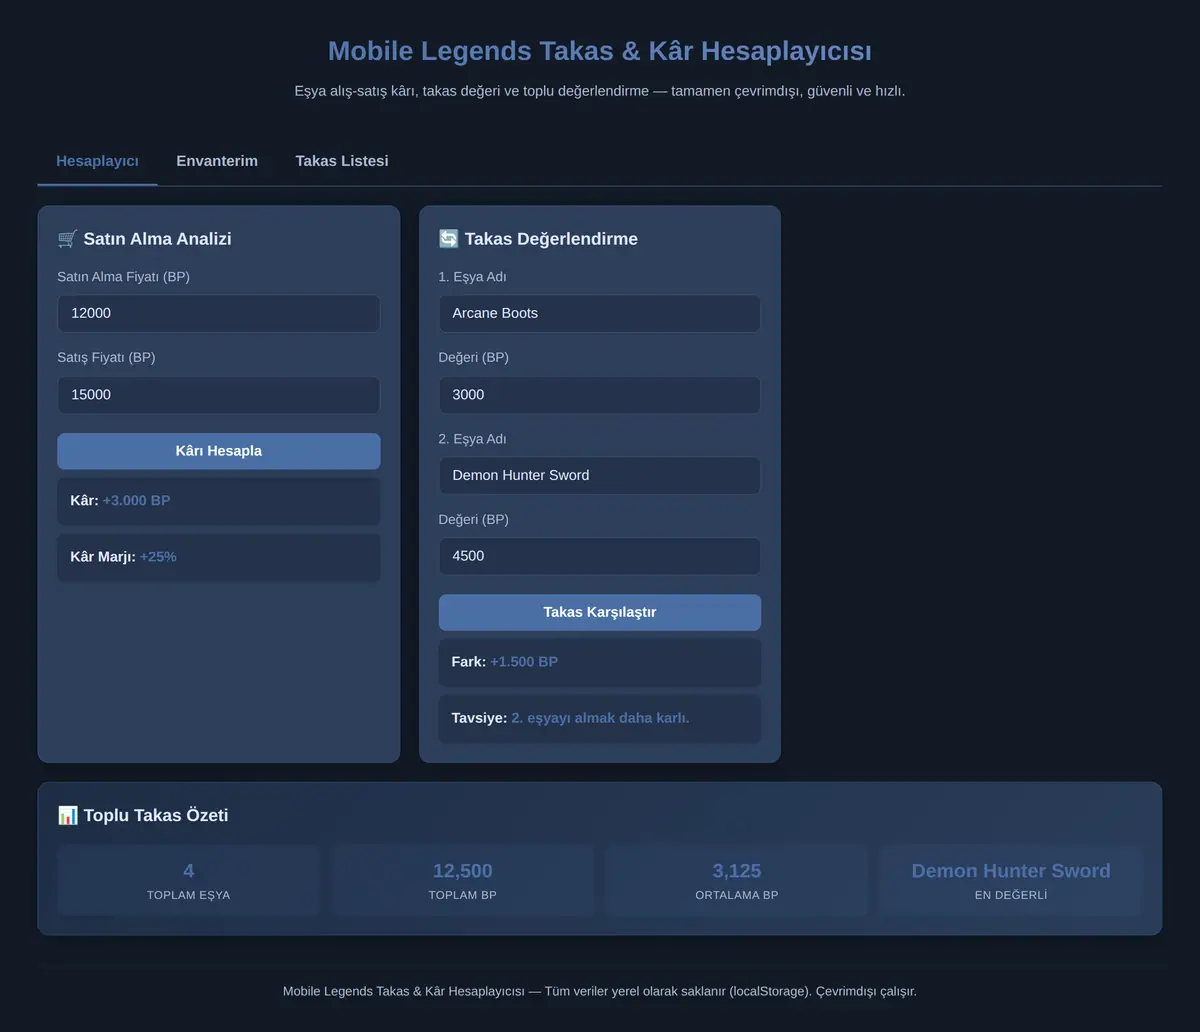Click the Ortalama BP card showing 3,125
1200x1032 pixels.
click(737, 880)
